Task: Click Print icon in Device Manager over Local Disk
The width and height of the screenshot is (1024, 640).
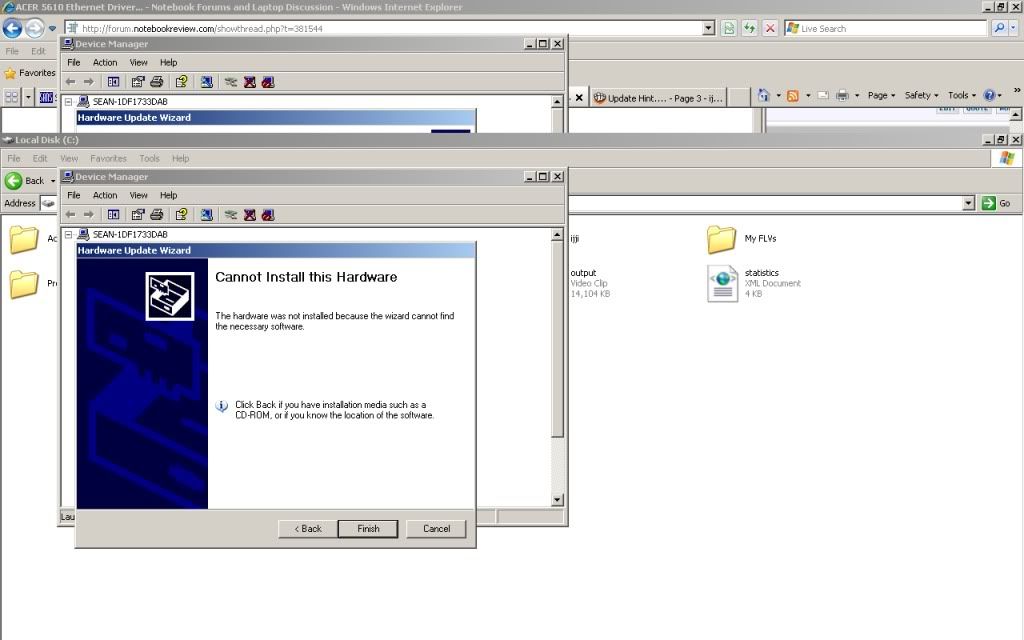Action: [157, 215]
